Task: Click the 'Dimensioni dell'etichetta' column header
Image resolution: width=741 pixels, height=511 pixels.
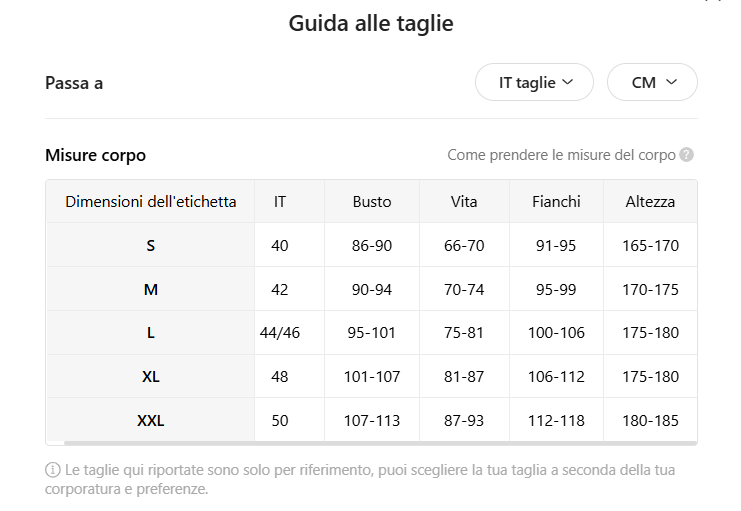Action: (151, 202)
